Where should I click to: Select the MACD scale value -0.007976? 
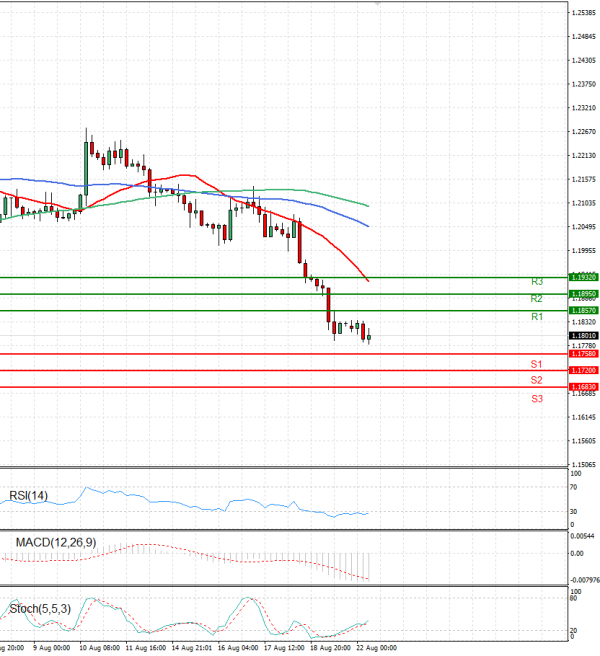coord(585,580)
